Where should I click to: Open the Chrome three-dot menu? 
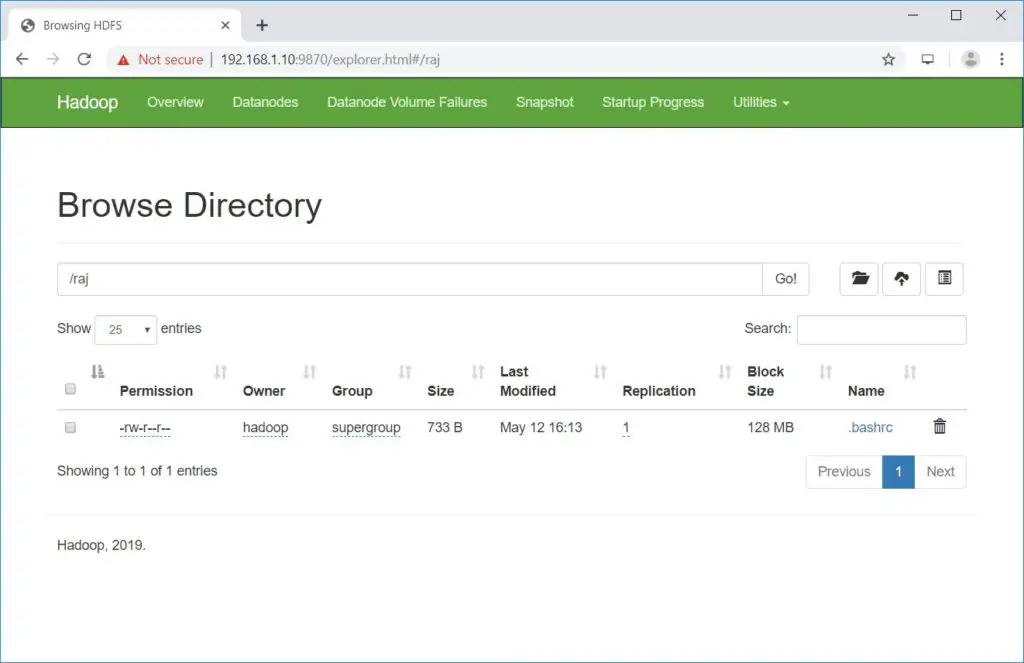pos(1003,60)
